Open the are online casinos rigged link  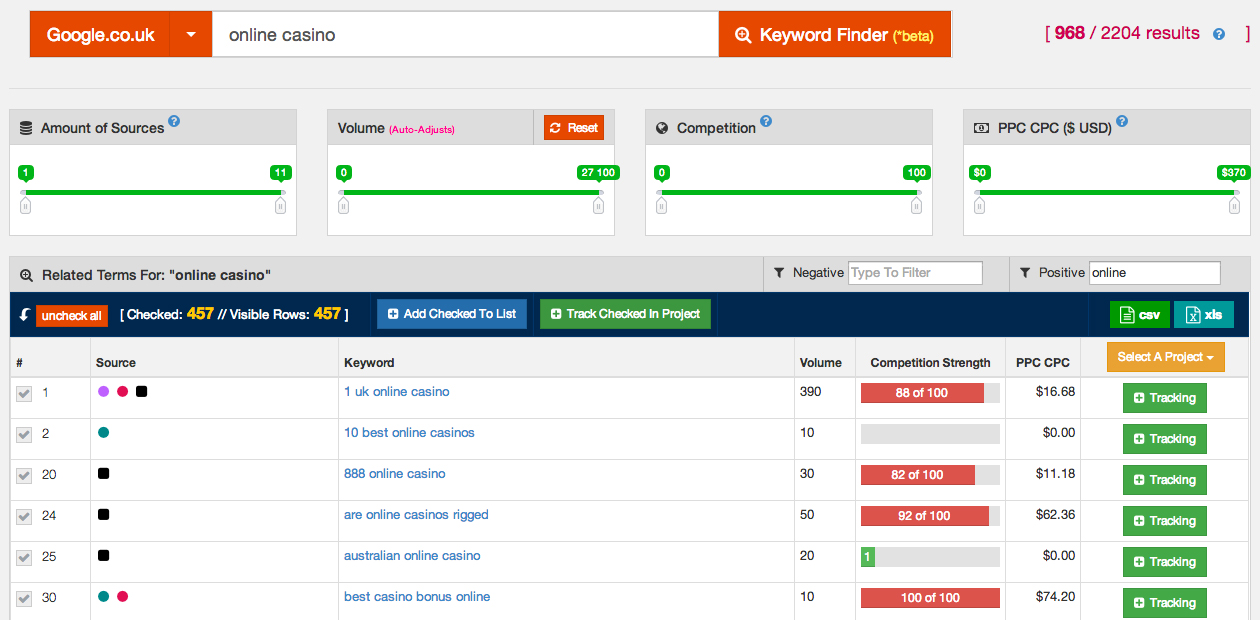pyautogui.click(x=416, y=515)
